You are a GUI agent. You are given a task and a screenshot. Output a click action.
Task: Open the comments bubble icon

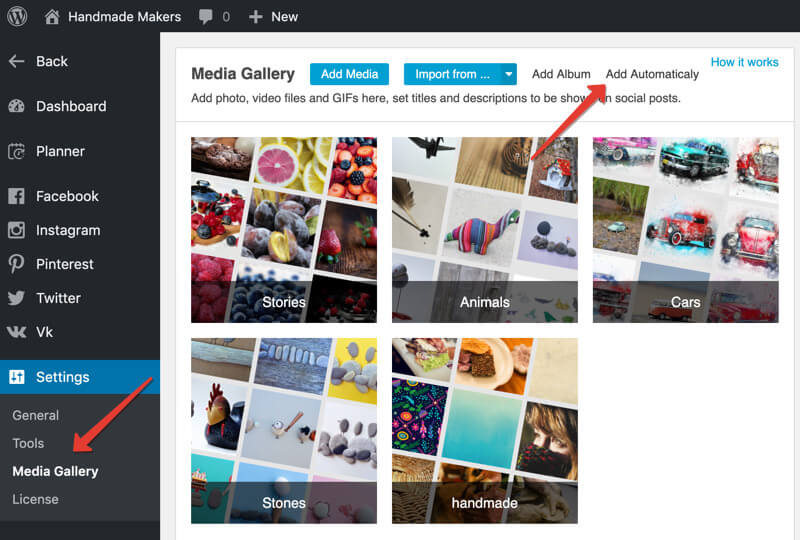coord(206,17)
